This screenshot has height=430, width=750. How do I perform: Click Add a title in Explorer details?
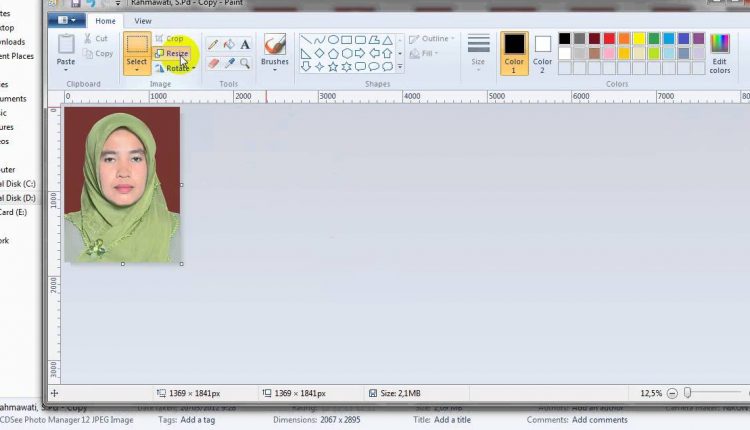452,419
